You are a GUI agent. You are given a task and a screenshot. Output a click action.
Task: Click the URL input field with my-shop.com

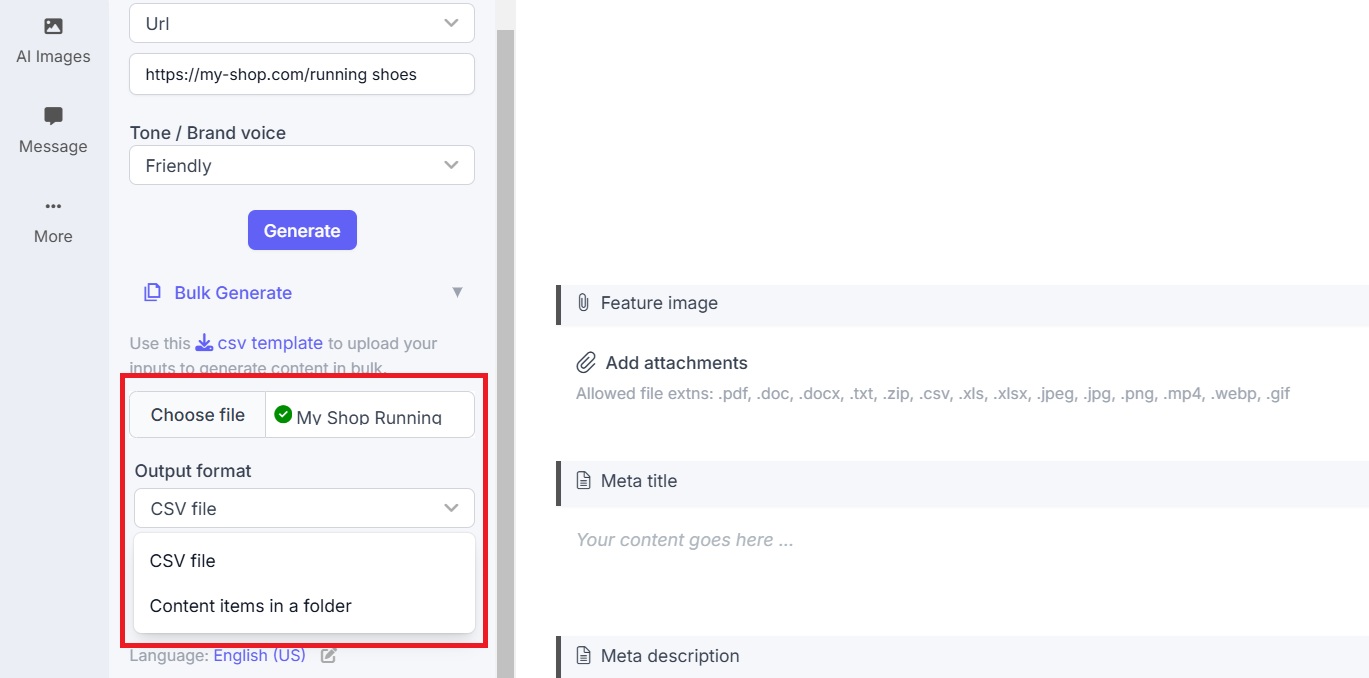tap(302, 74)
